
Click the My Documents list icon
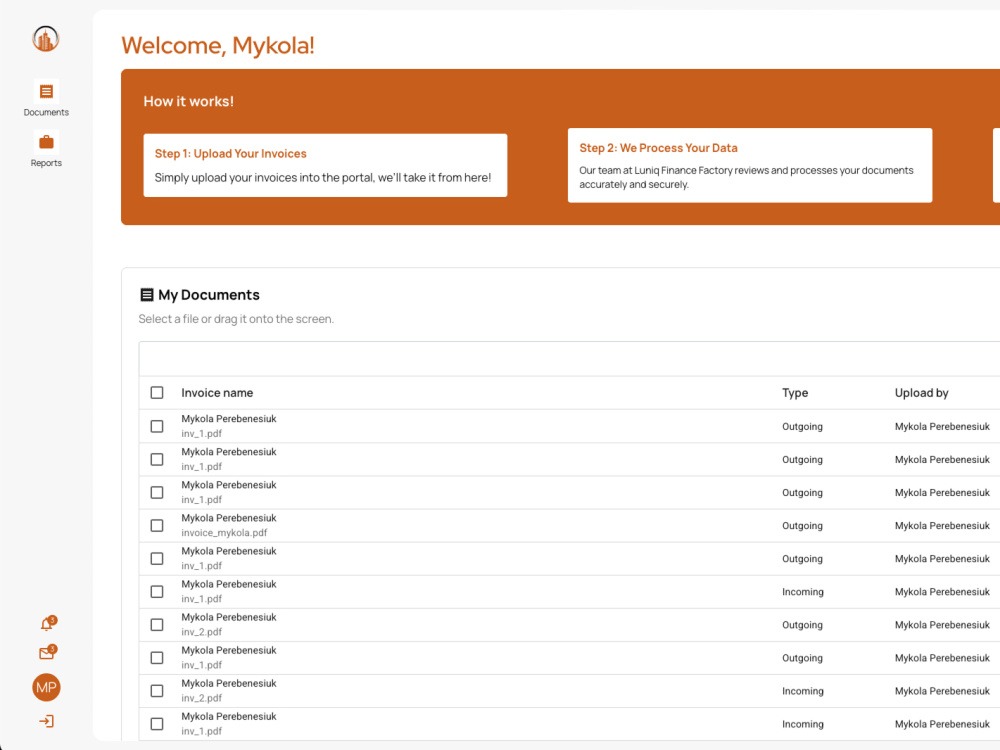[x=147, y=295]
